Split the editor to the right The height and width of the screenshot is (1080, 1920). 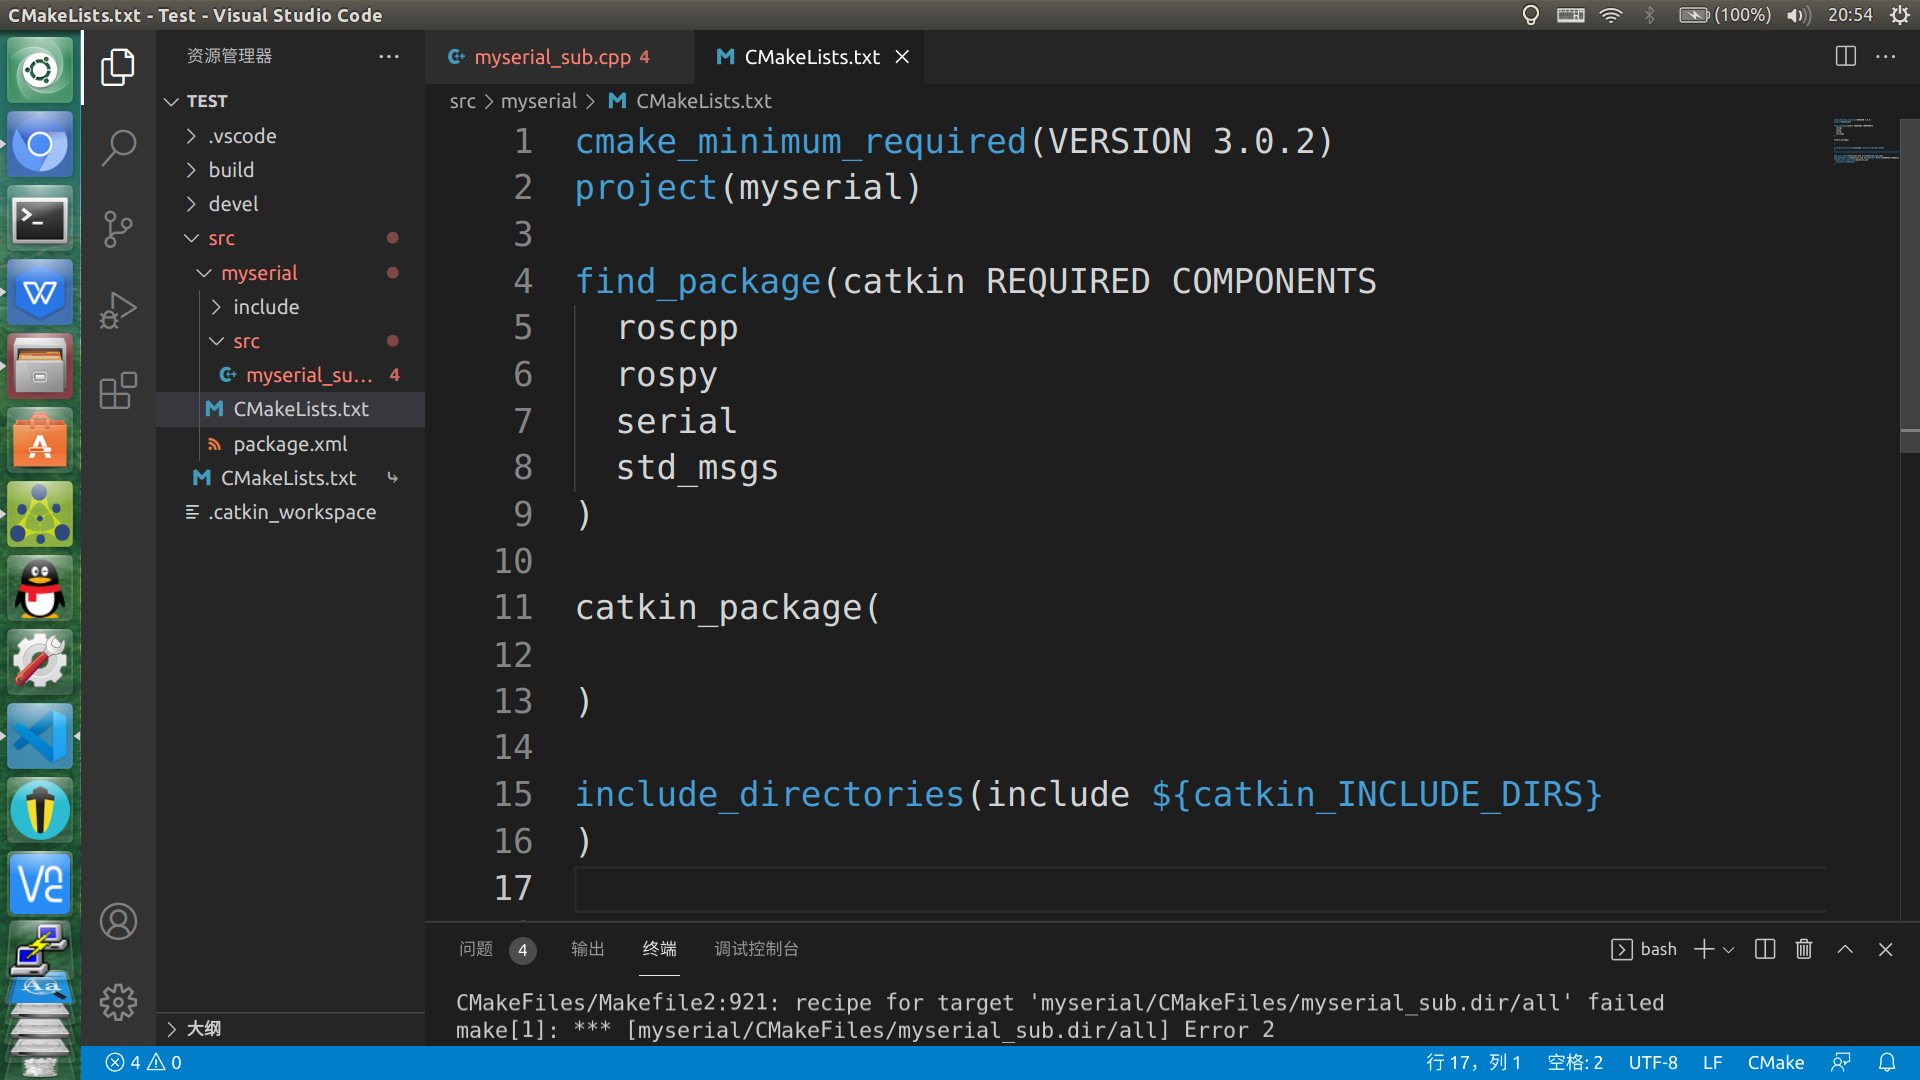coord(1845,57)
